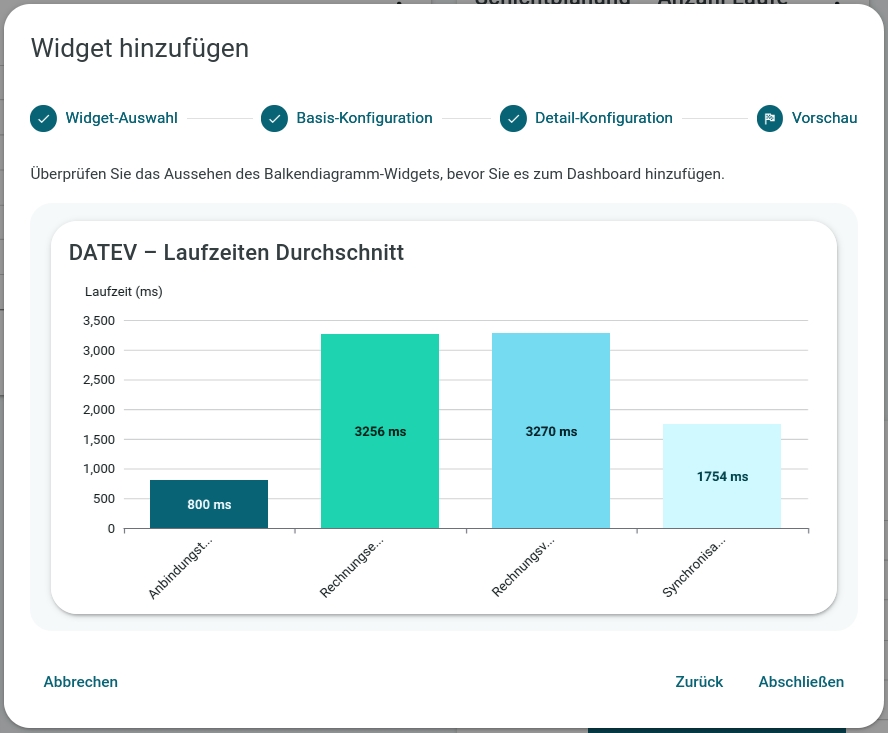
Task: Cancel with the Abbrechen button
Action: [x=80, y=681]
